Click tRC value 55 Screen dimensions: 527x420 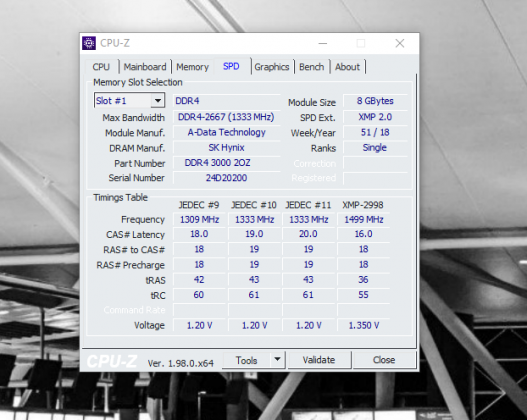click(364, 295)
